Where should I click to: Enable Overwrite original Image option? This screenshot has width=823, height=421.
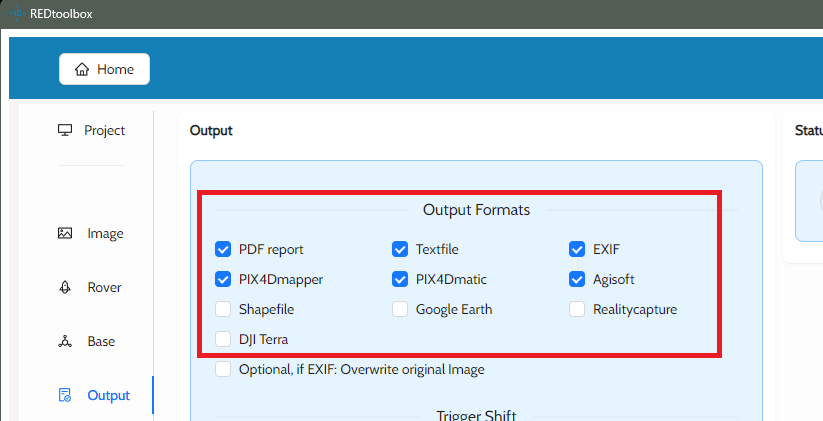pos(223,369)
